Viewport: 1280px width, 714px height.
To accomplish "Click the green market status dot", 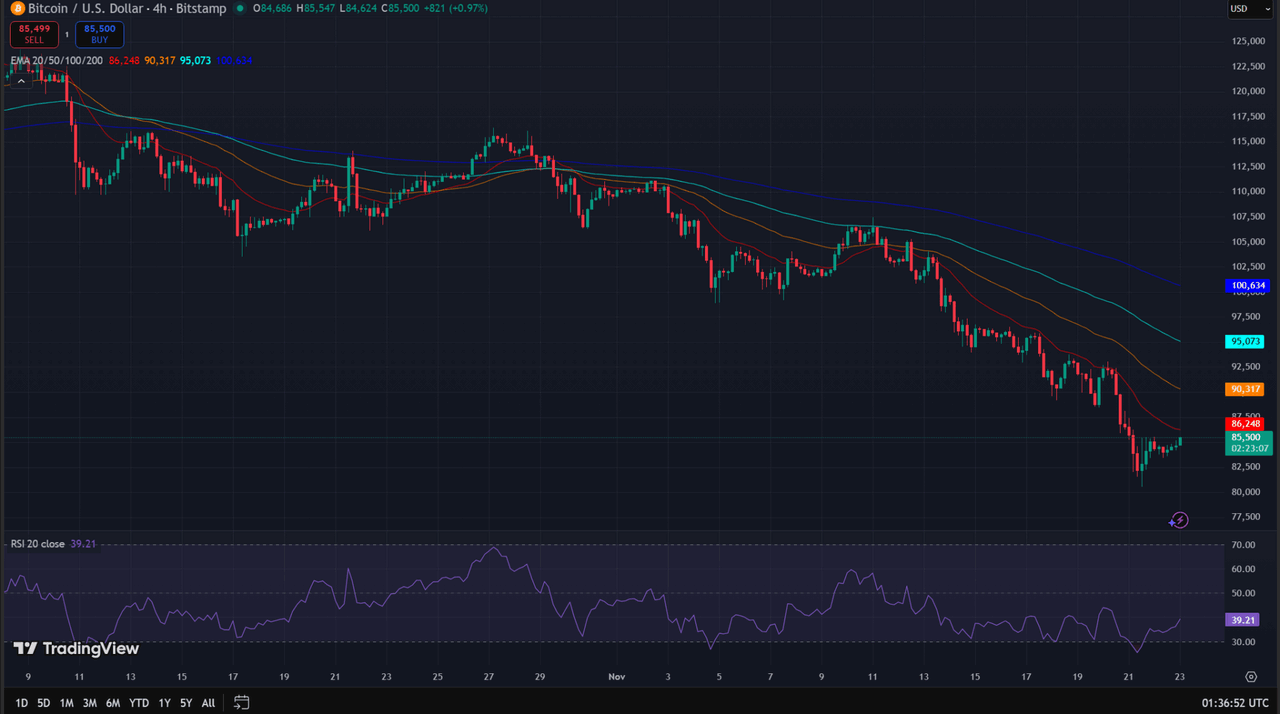I will (x=239, y=8).
